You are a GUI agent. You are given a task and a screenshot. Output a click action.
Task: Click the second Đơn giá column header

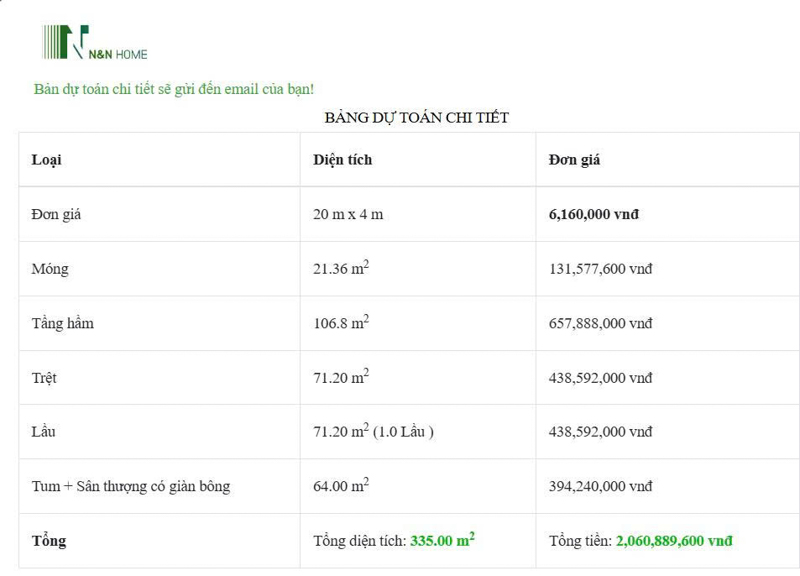tap(574, 160)
